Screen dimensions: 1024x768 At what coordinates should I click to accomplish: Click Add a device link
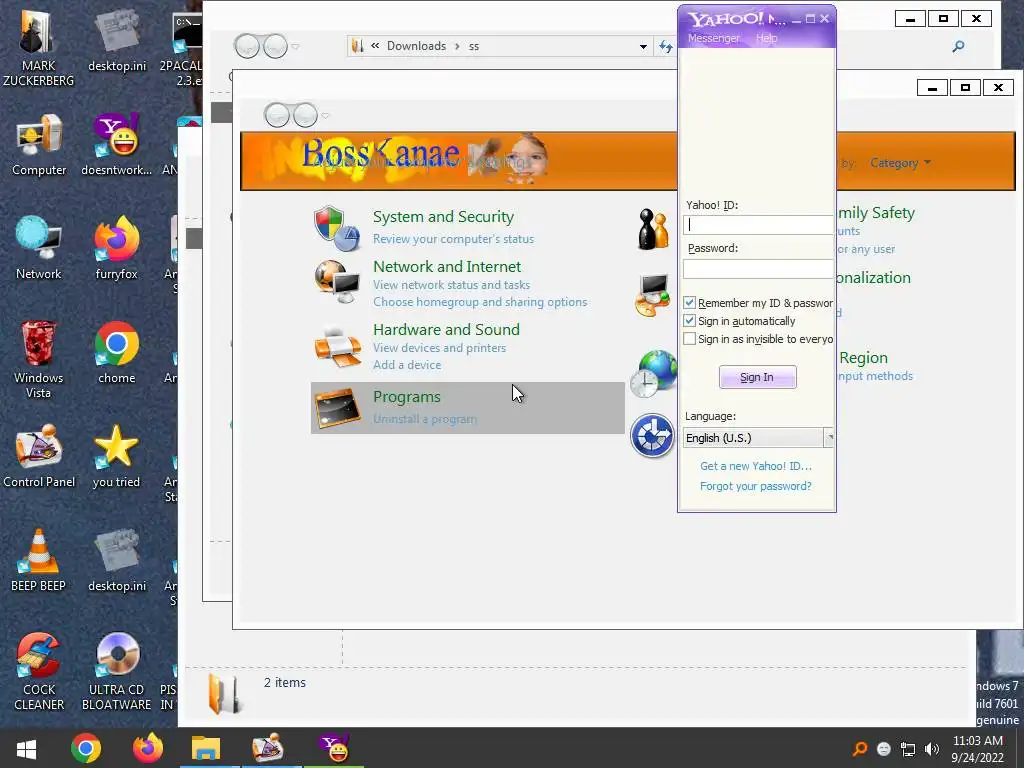tap(407, 365)
